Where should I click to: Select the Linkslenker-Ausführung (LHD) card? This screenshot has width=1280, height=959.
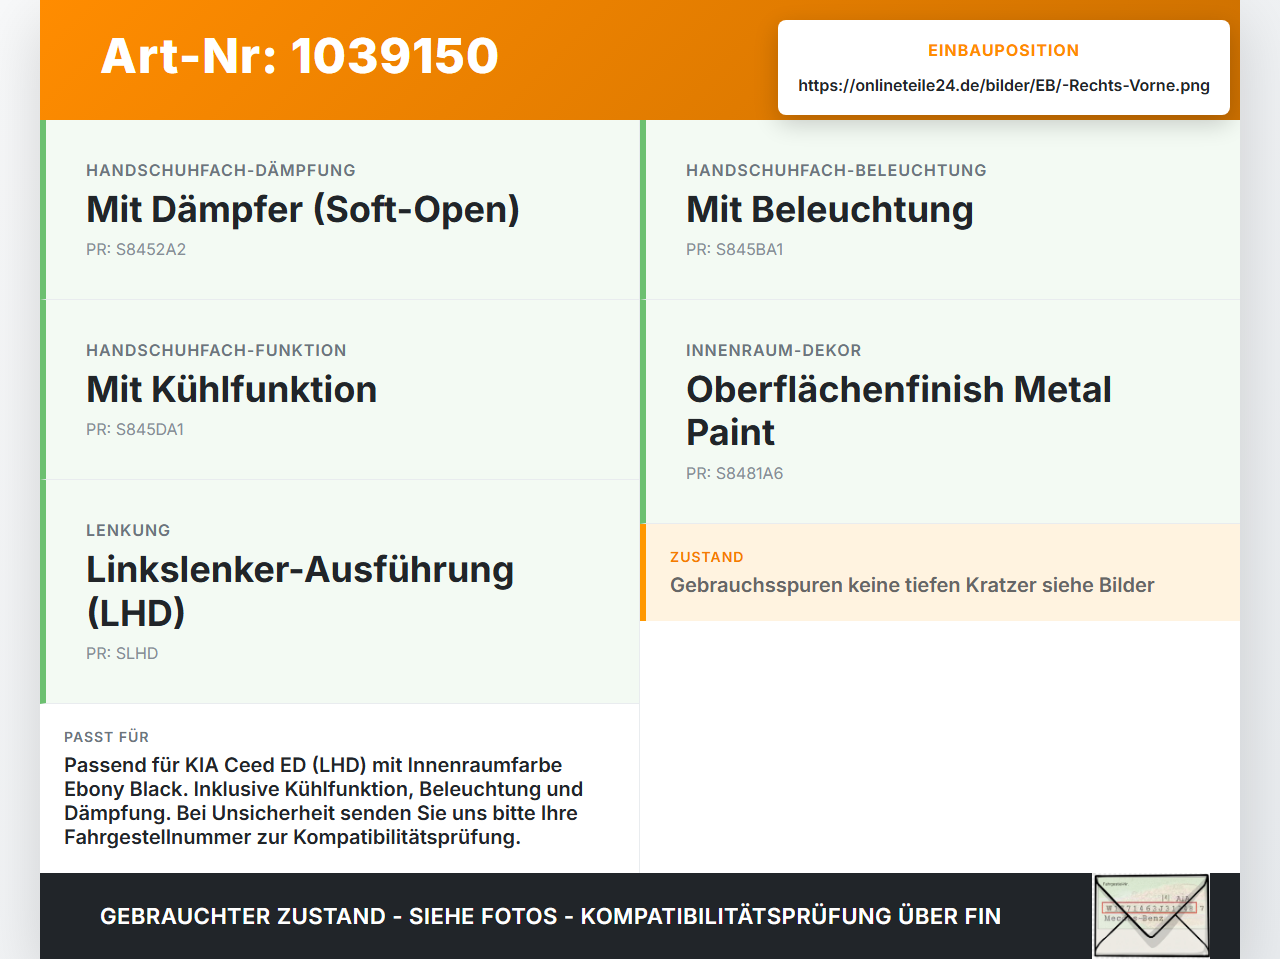tap(340, 592)
